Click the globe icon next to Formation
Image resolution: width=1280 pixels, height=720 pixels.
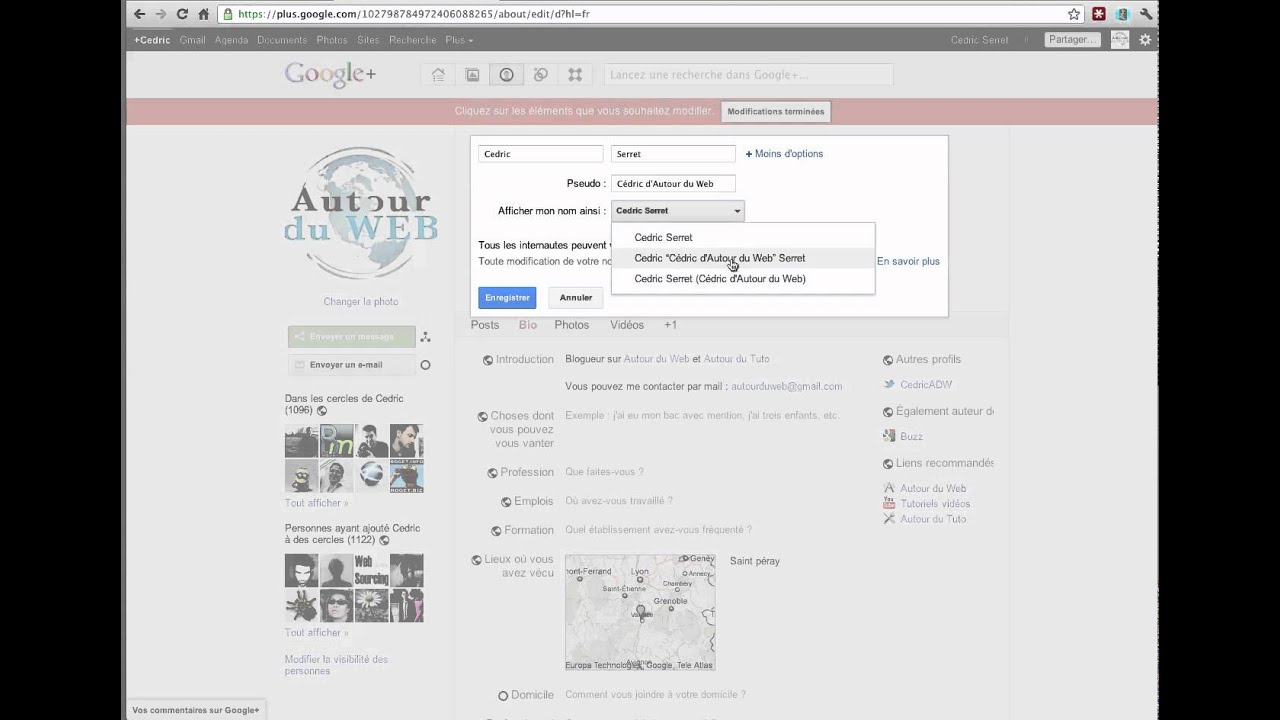[497, 531]
